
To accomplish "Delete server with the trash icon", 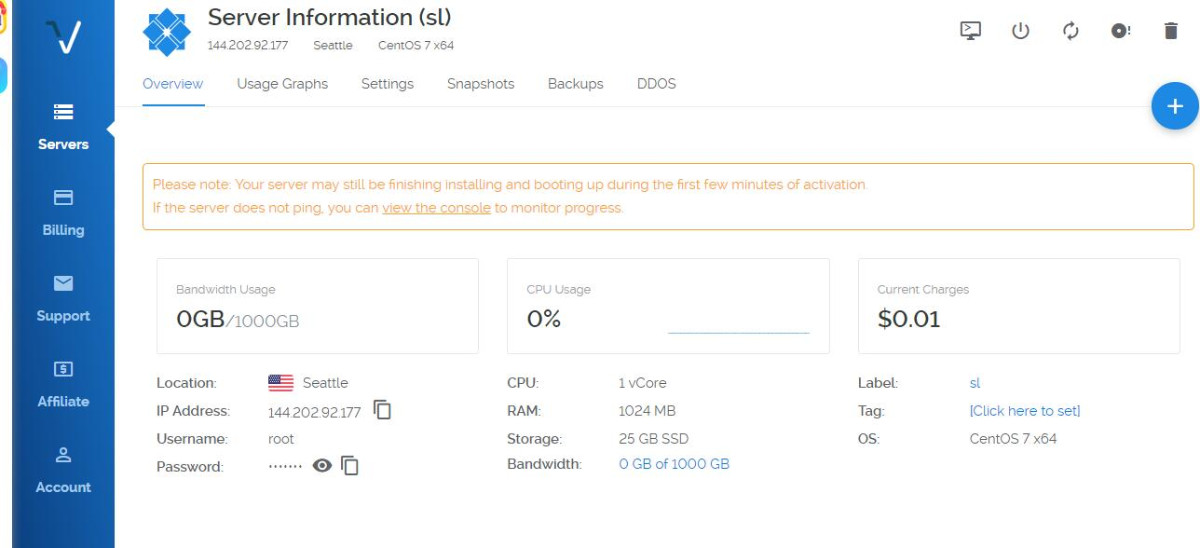I will (1171, 31).
